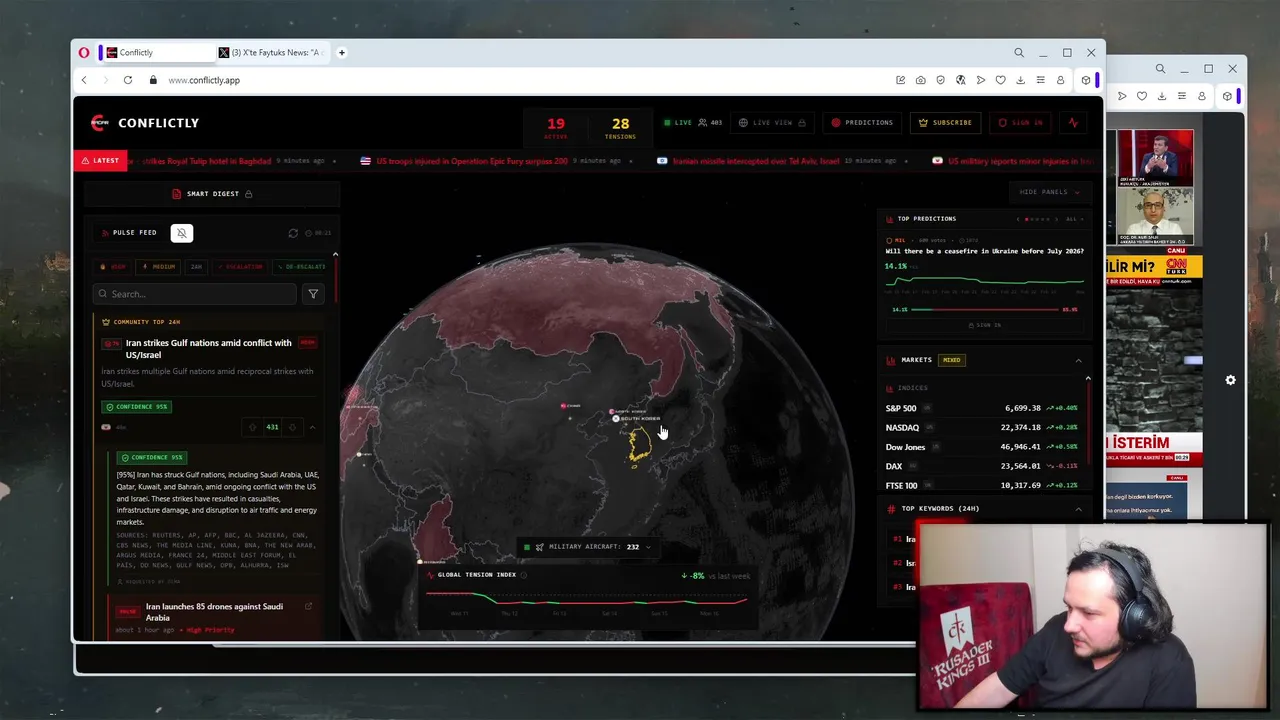The width and height of the screenshot is (1280, 720).
Task: Open the PREDICTIONS nav item
Action: [x=862, y=123]
